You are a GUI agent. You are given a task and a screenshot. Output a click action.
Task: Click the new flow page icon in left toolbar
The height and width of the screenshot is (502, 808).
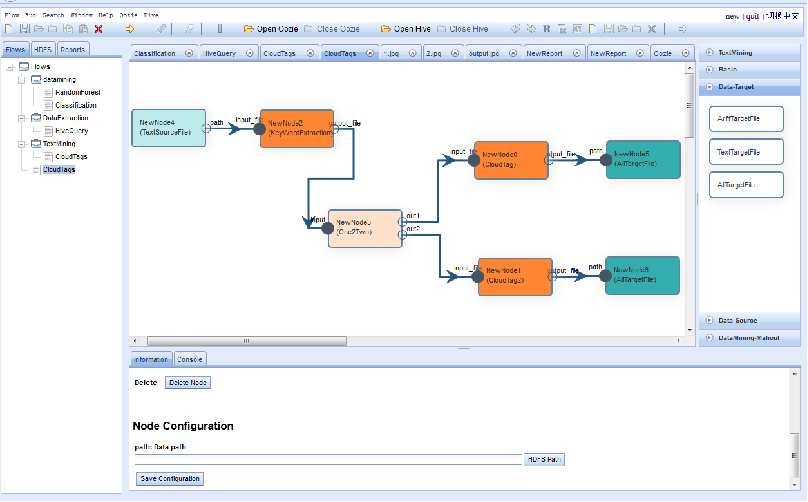click(9, 29)
